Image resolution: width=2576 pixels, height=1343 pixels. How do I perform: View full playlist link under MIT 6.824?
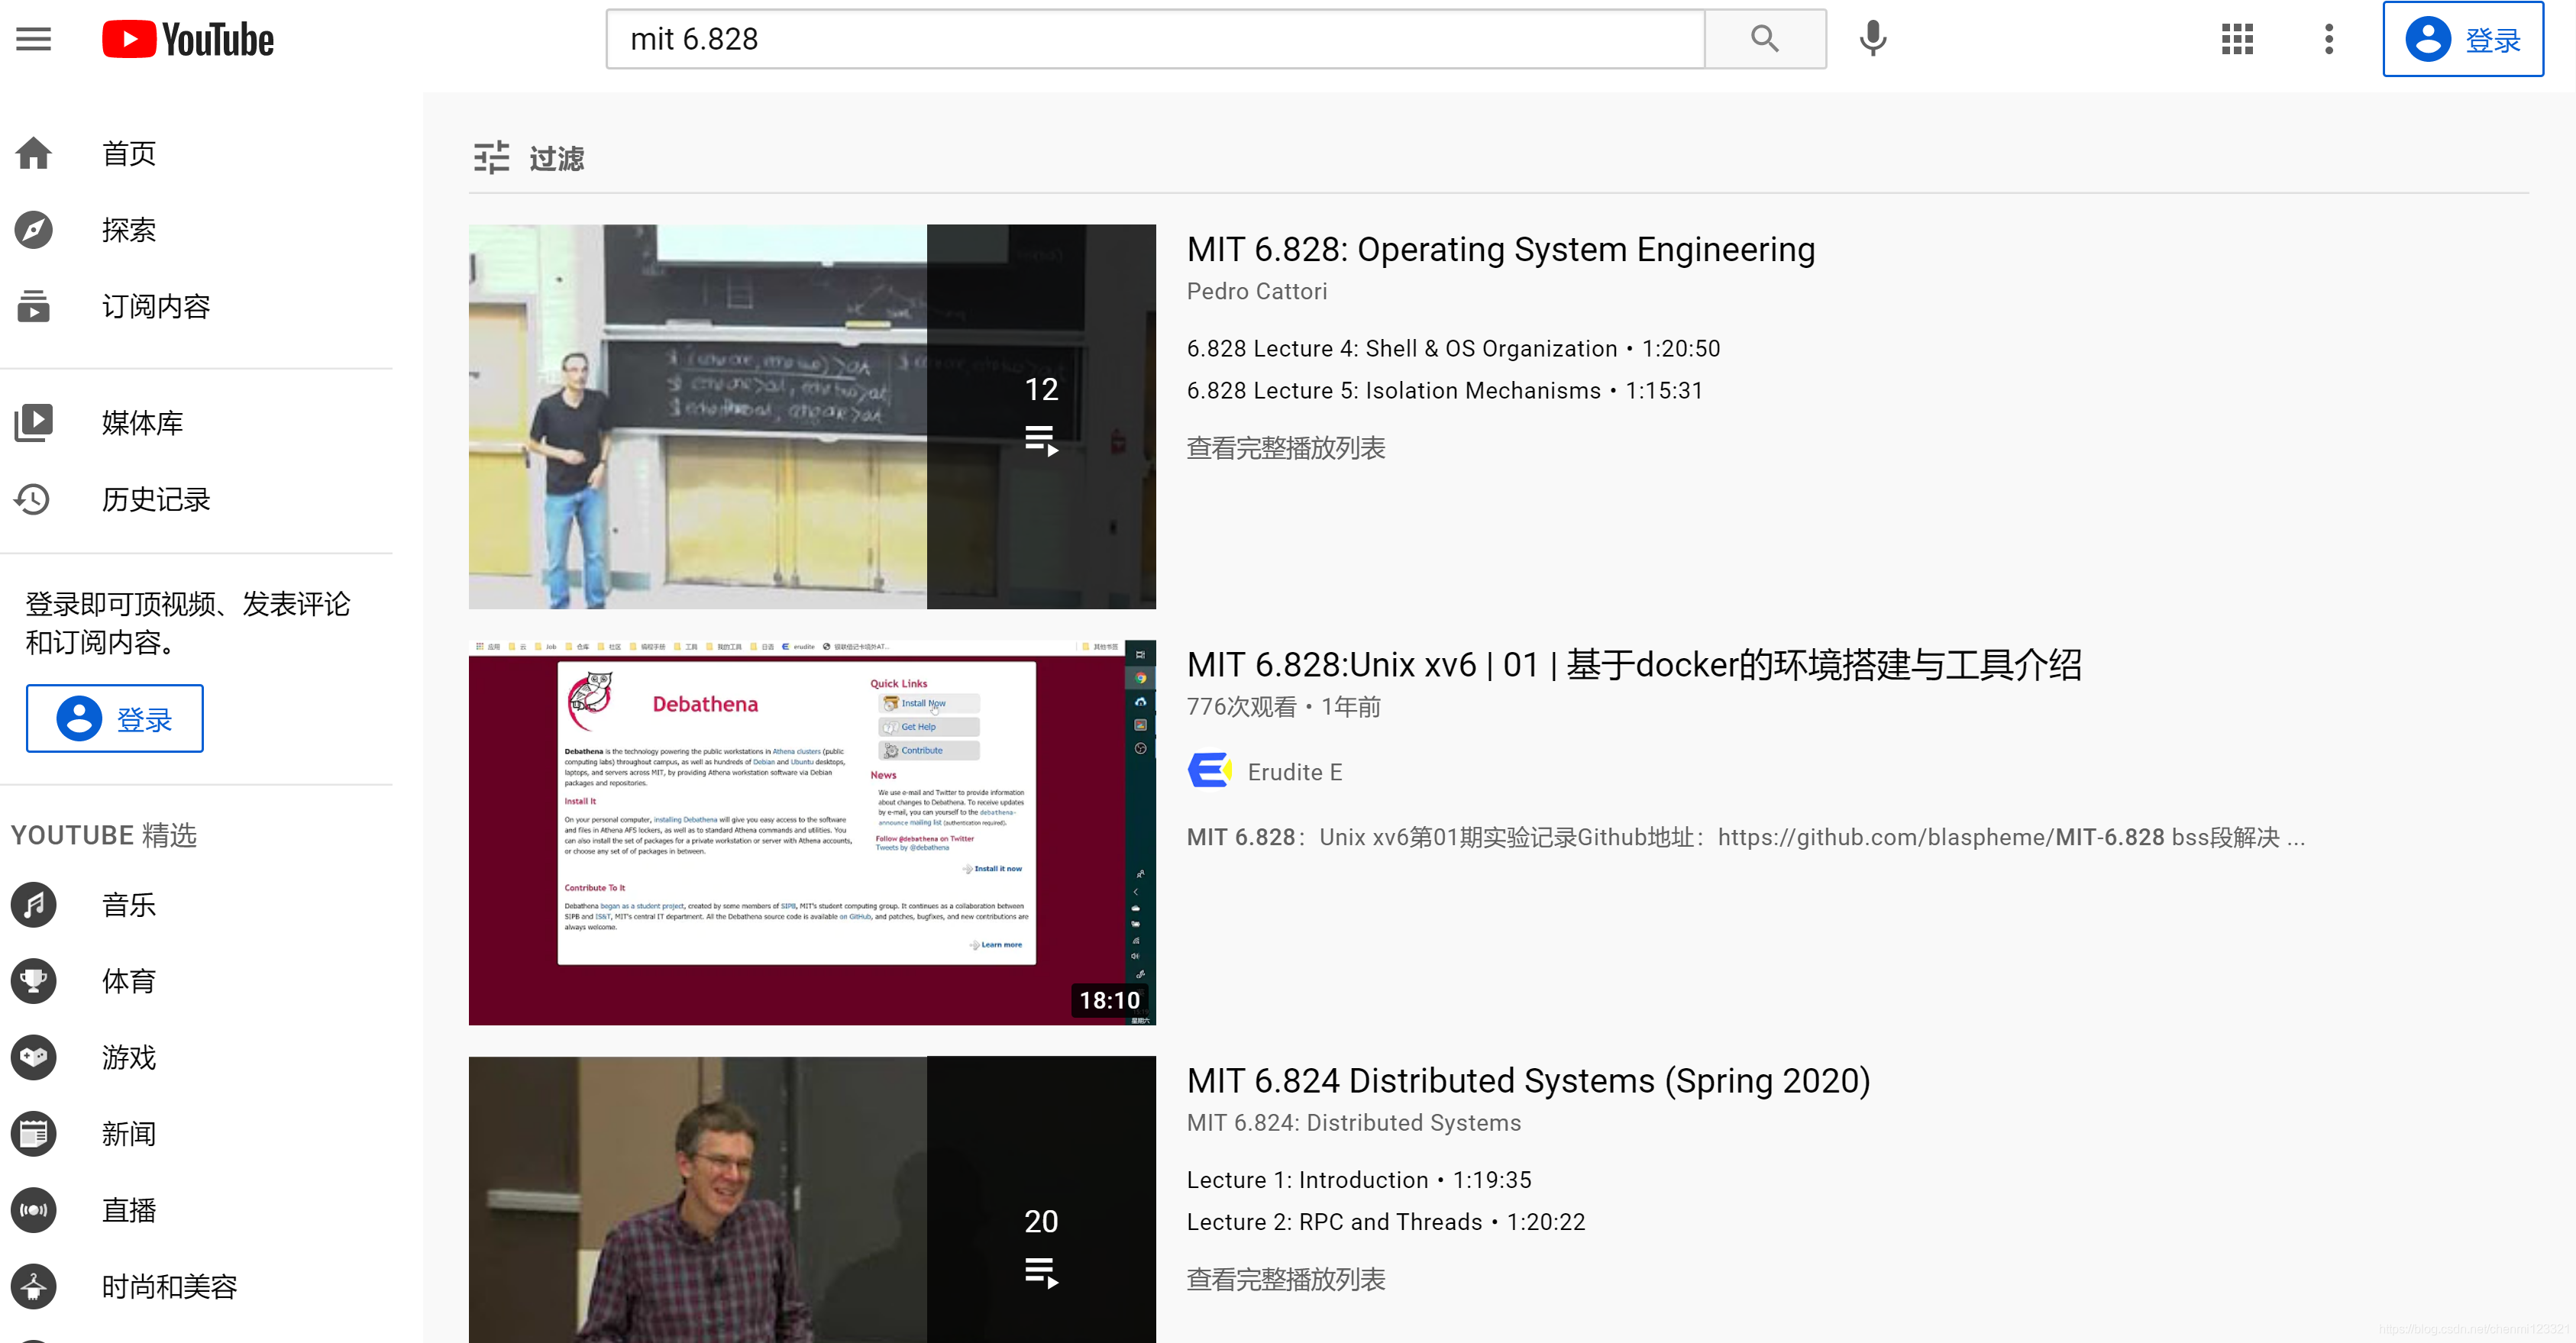pyautogui.click(x=1286, y=1279)
